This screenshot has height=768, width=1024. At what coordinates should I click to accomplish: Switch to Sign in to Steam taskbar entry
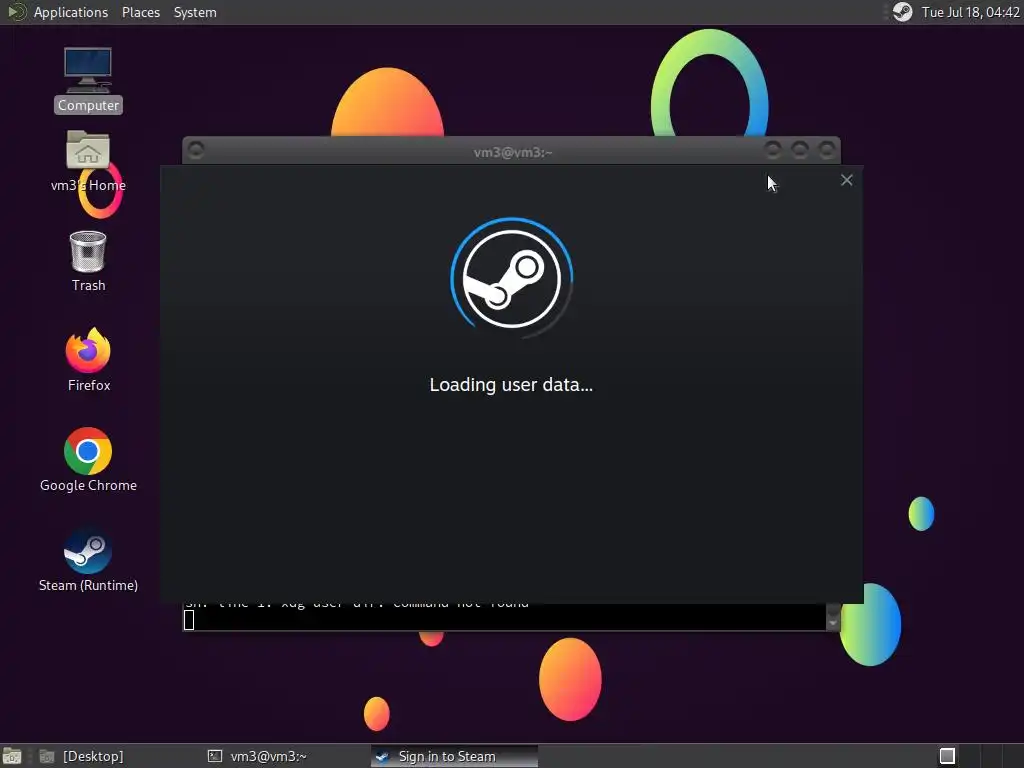(454, 756)
